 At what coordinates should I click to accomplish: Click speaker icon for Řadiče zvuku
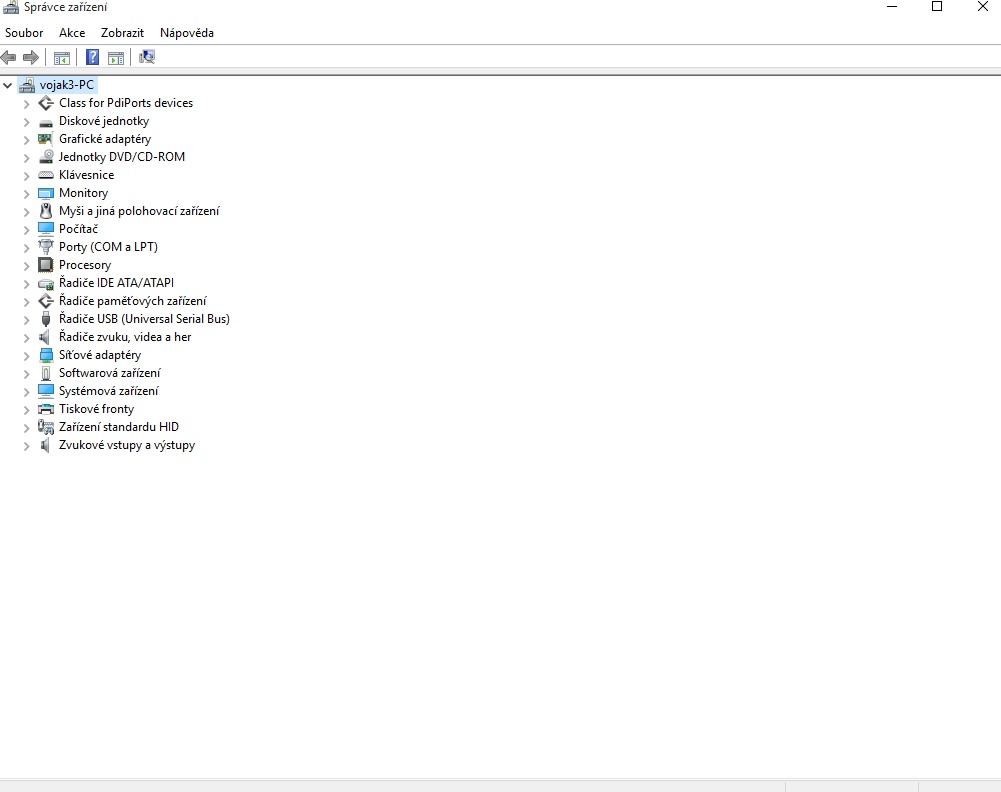coord(45,337)
